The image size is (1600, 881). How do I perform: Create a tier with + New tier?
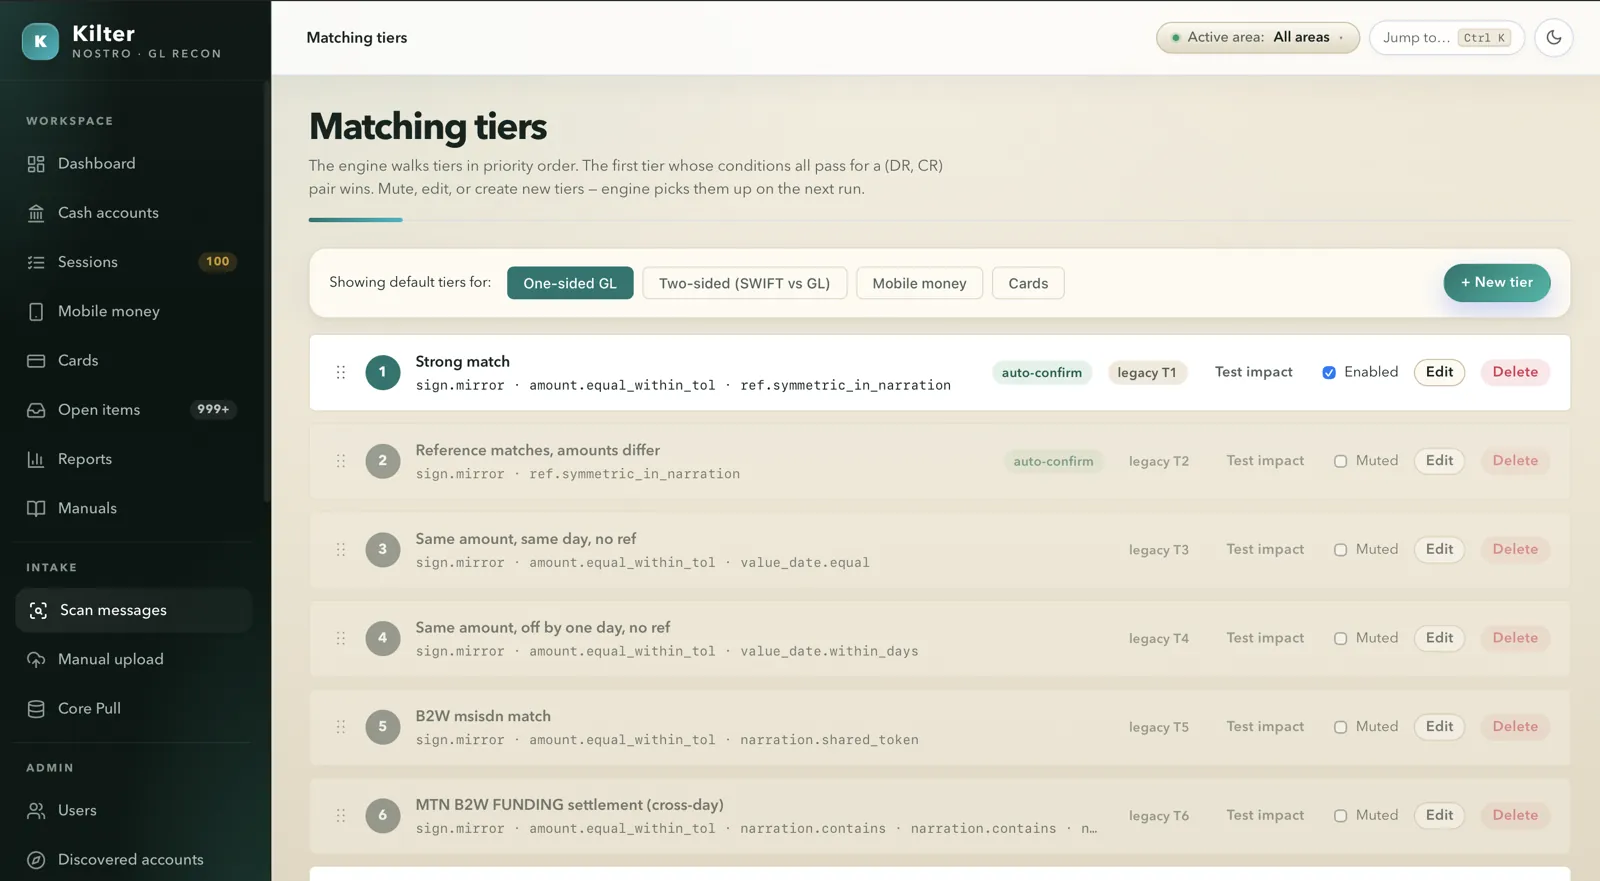click(x=1497, y=283)
